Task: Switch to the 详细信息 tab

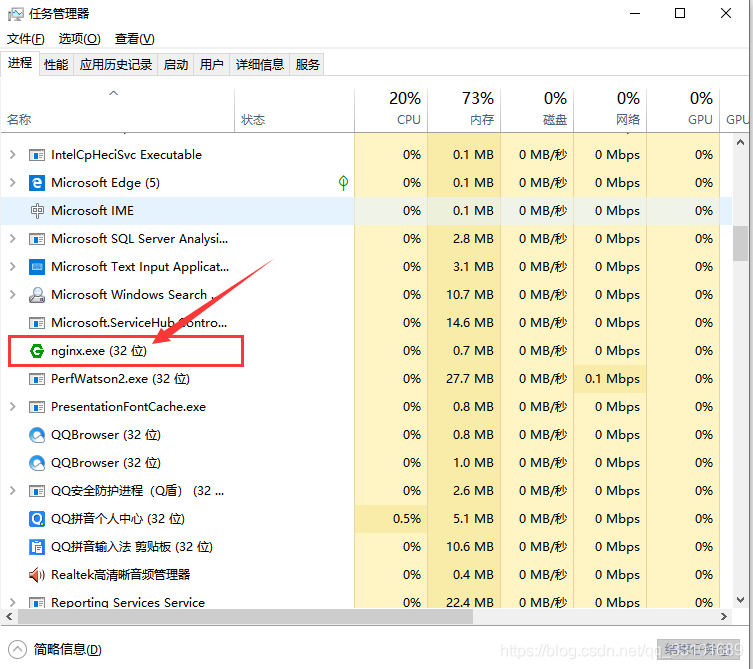Action: pyautogui.click(x=260, y=65)
